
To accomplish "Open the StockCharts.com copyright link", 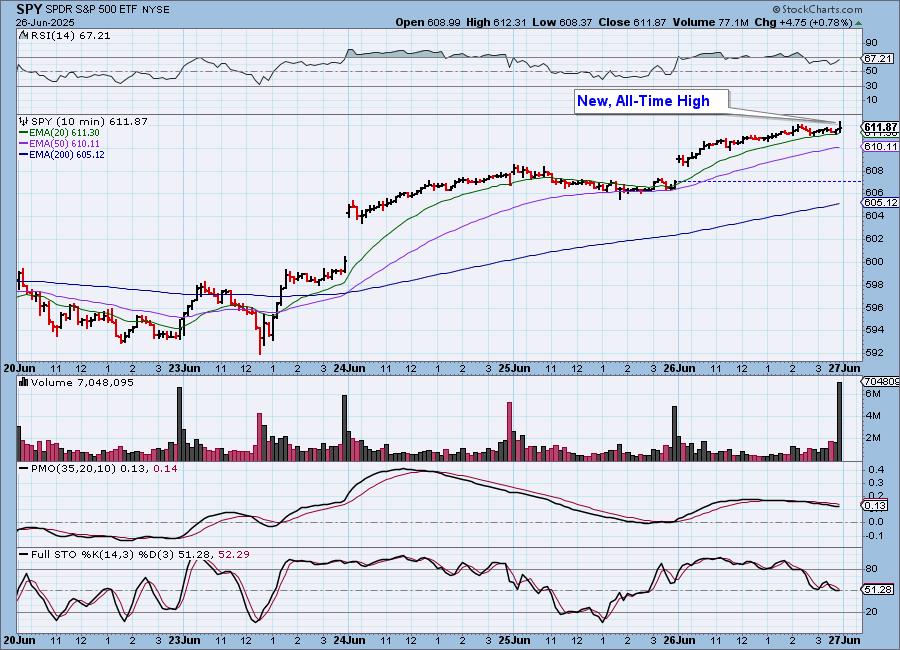I will click(817, 9).
